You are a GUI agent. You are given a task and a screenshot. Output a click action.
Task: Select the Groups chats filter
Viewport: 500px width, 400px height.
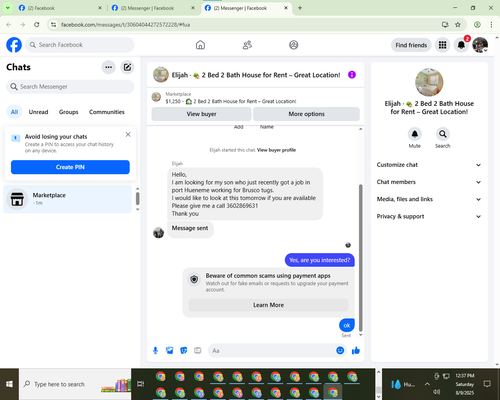point(68,112)
